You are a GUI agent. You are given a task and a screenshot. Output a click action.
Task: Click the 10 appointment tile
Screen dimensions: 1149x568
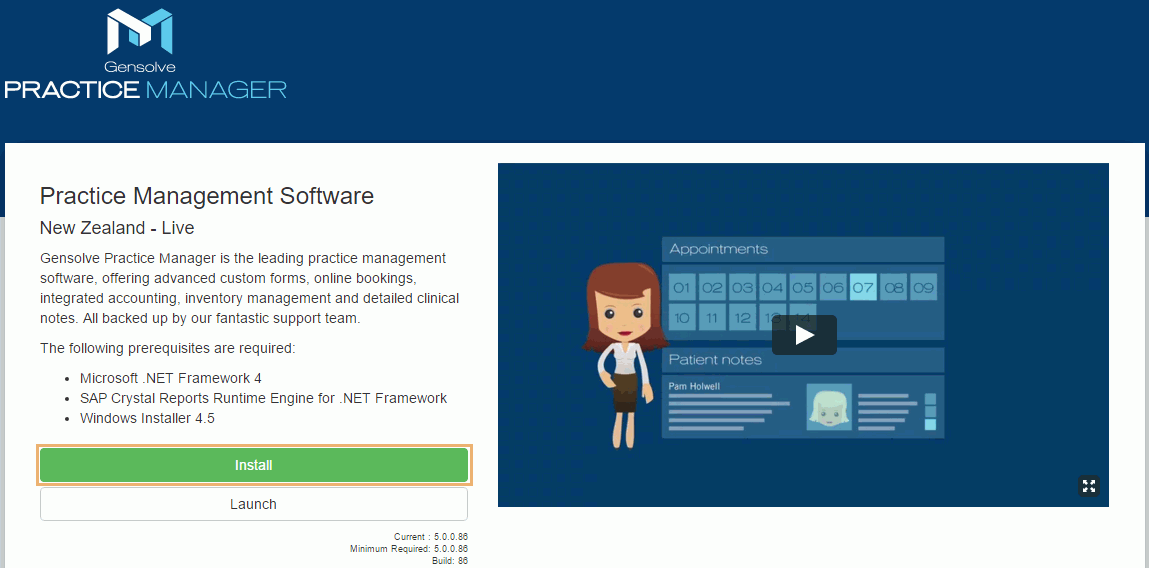(682, 318)
